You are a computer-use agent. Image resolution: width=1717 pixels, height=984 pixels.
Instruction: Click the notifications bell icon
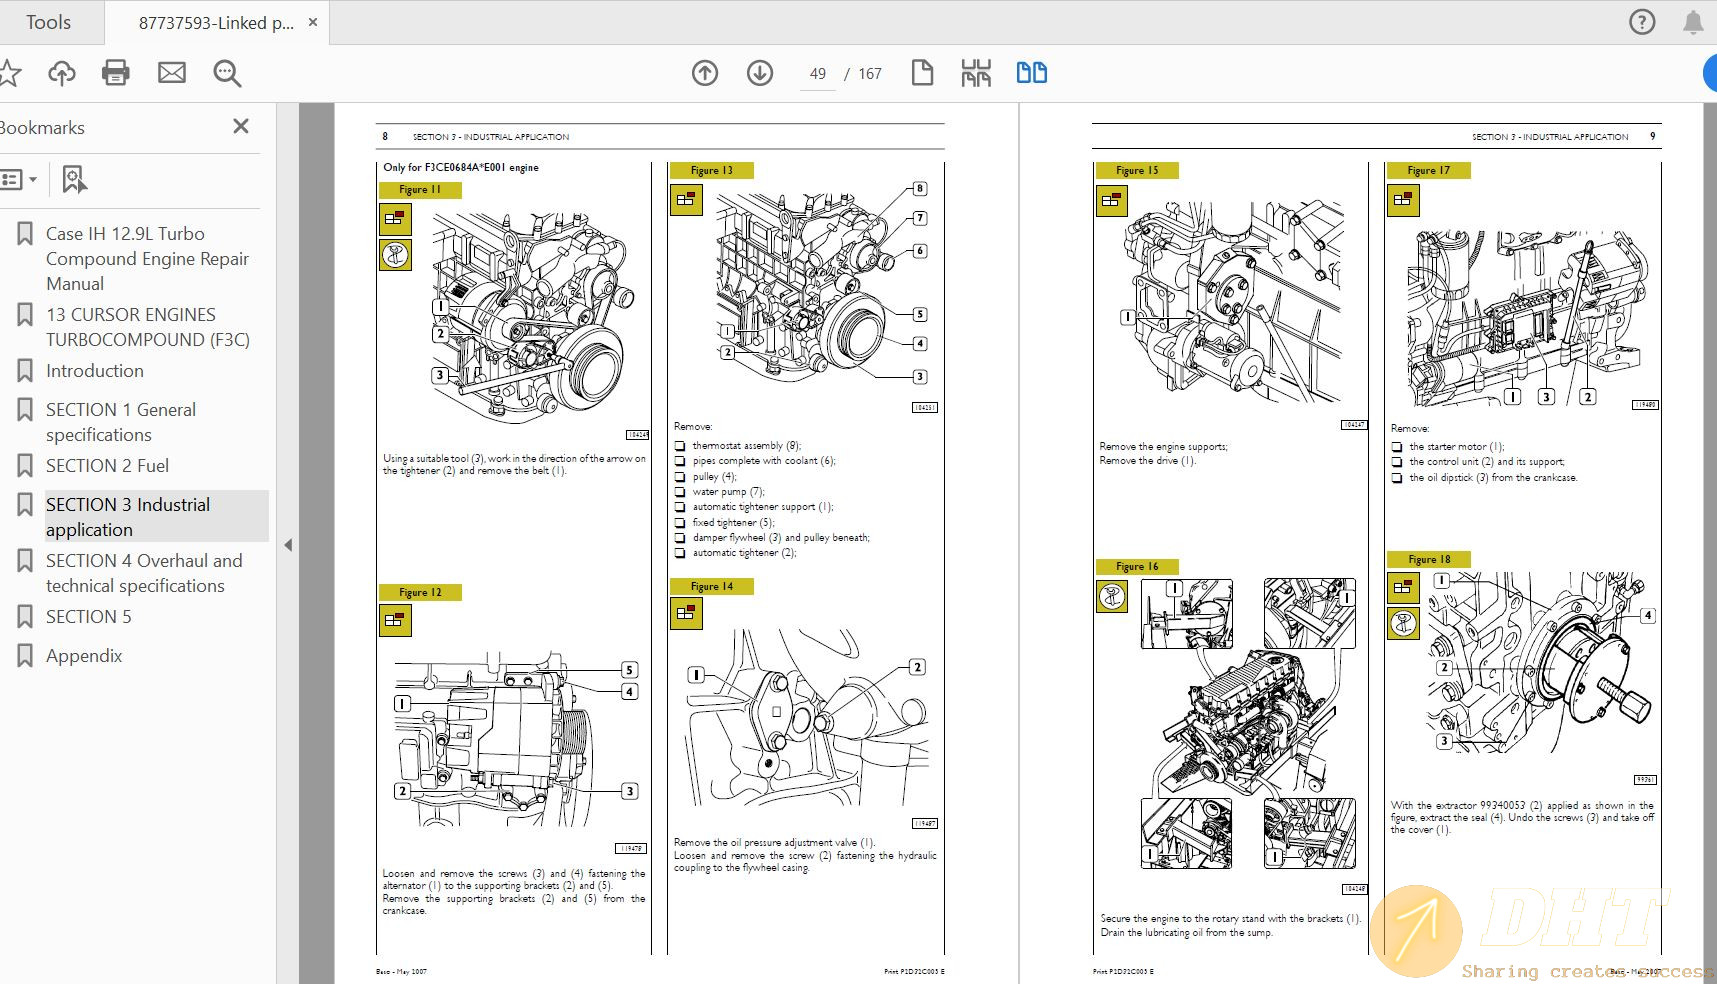coord(1692,21)
